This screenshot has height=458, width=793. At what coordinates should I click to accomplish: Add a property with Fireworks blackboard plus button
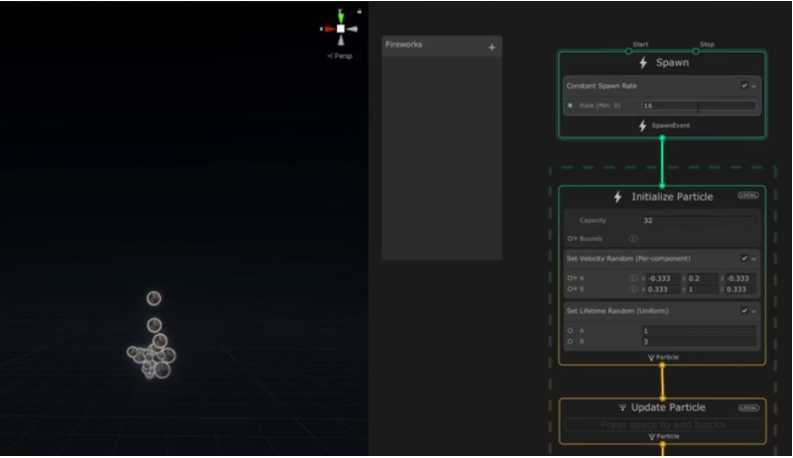(x=492, y=48)
